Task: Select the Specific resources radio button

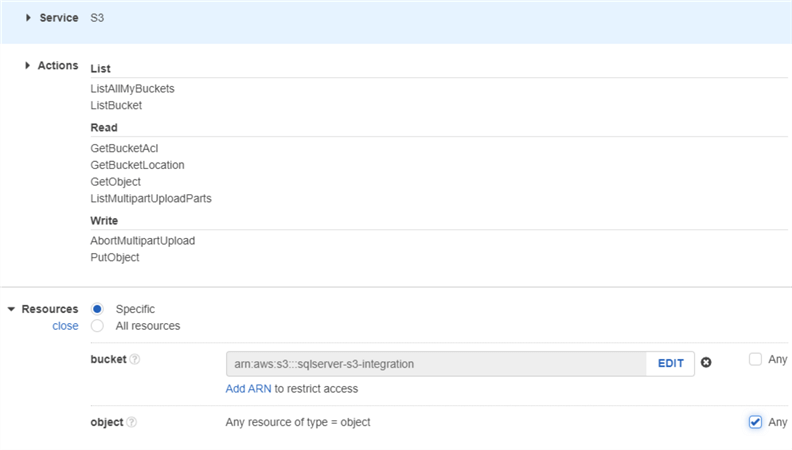Action: [x=97, y=309]
